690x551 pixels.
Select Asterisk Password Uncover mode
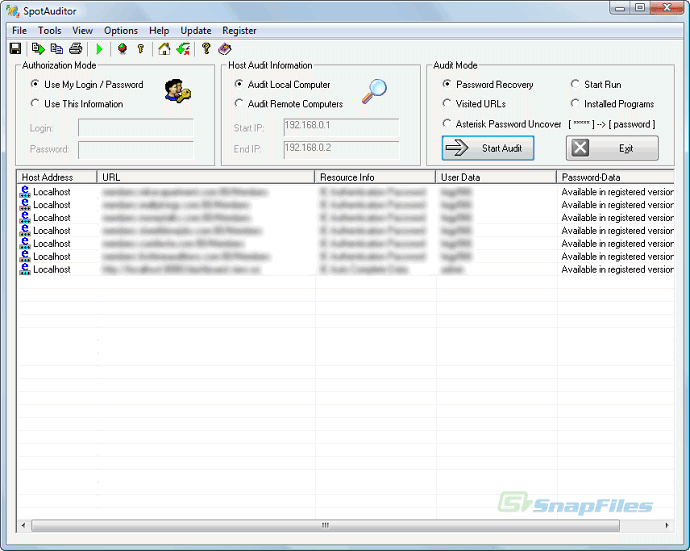click(502, 124)
